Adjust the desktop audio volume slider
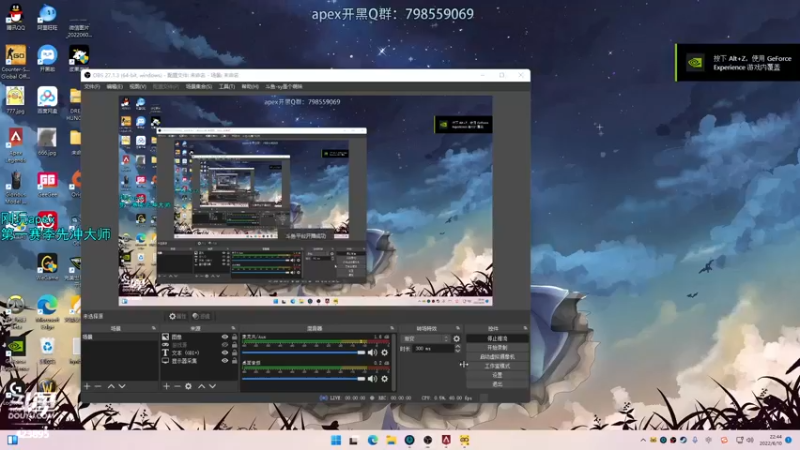Viewport: 800px width, 450px height. click(x=304, y=379)
